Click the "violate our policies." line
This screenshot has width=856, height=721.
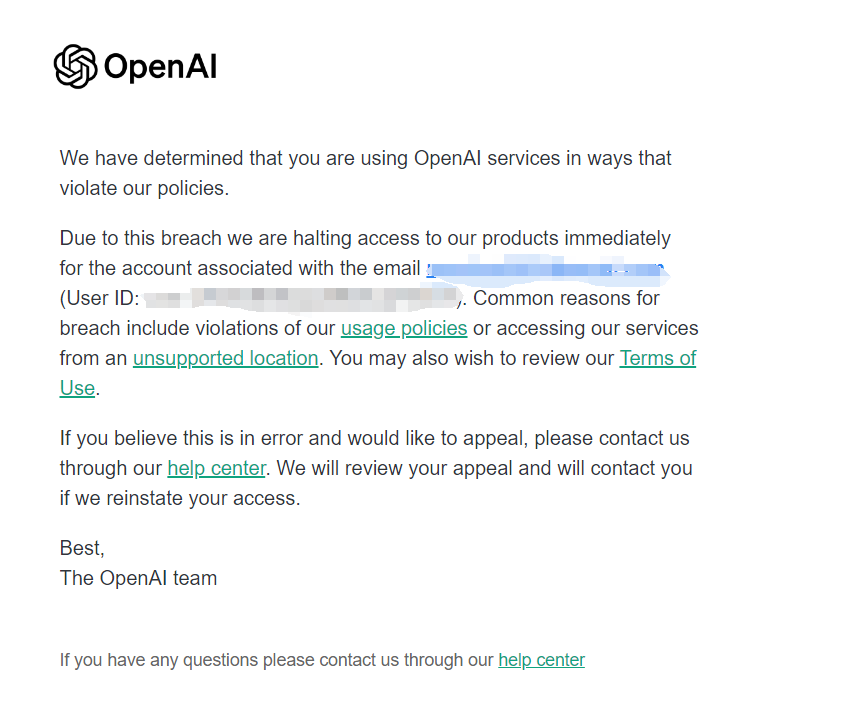[x=144, y=188]
